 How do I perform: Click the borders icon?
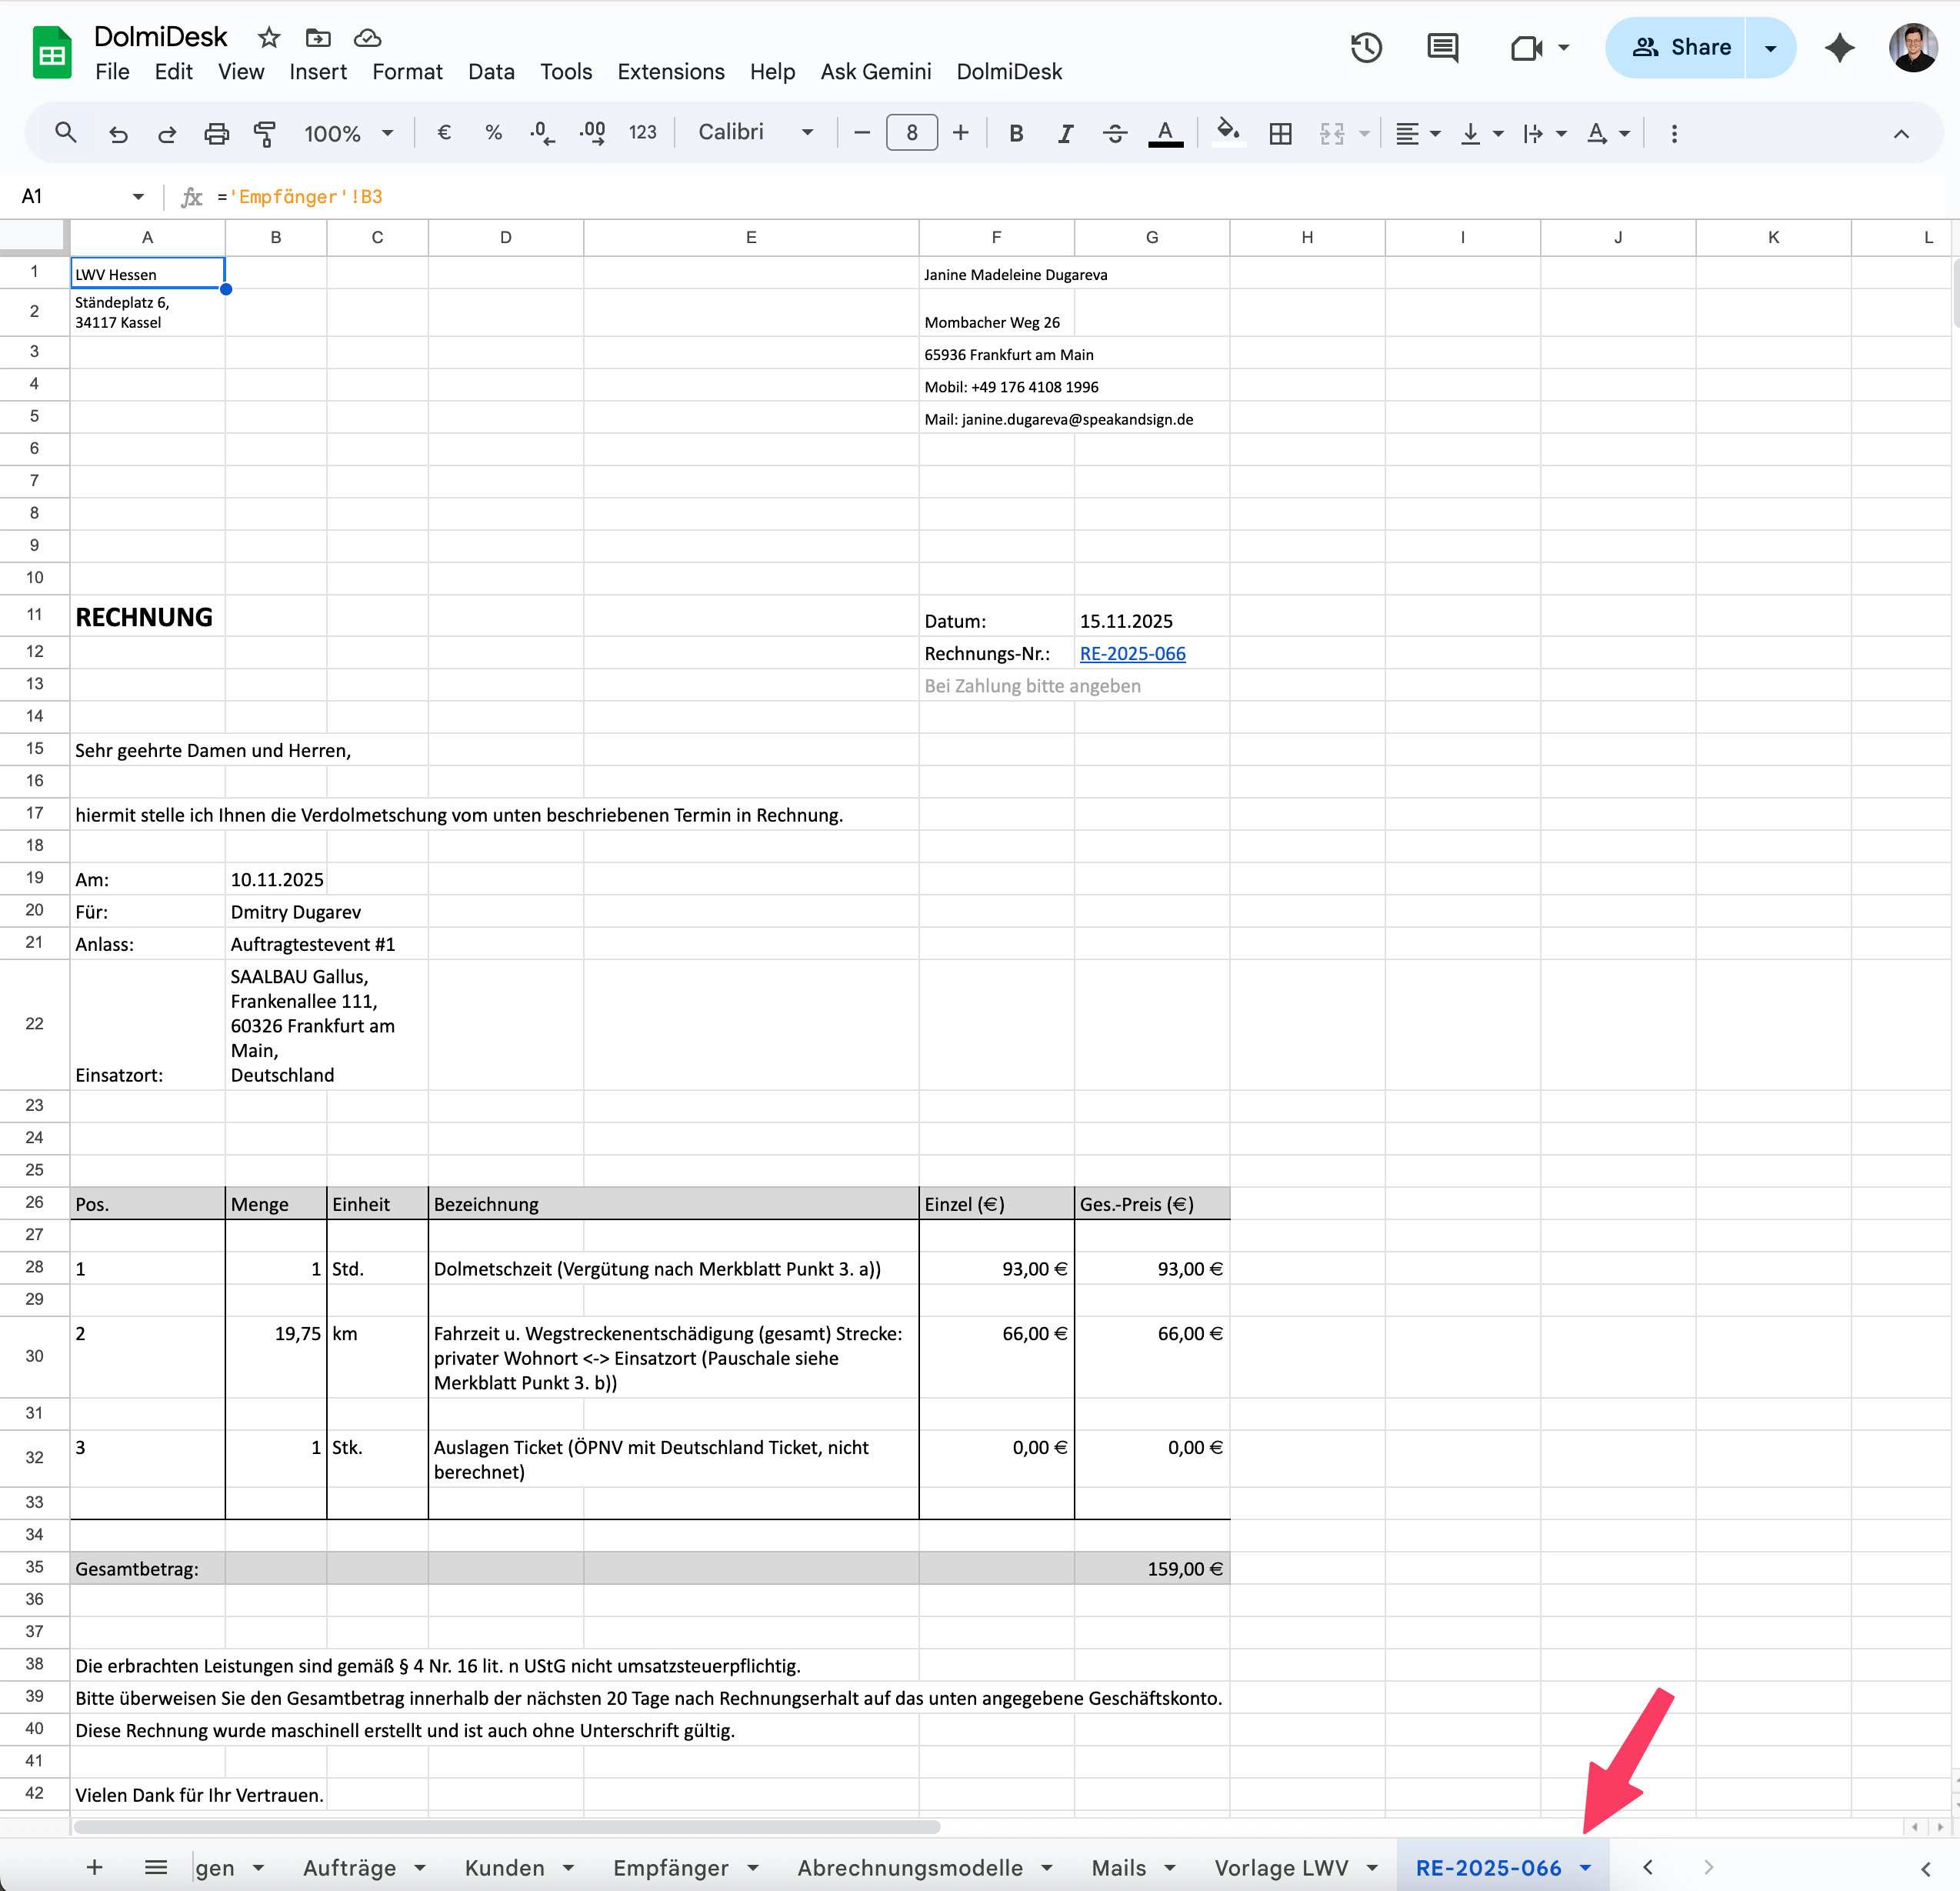(1280, 133)
